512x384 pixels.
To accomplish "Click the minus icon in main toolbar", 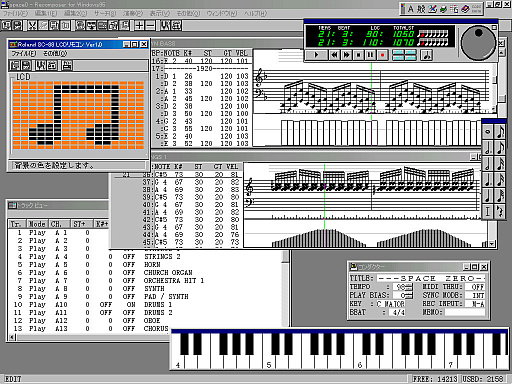I will pos(150,25).
